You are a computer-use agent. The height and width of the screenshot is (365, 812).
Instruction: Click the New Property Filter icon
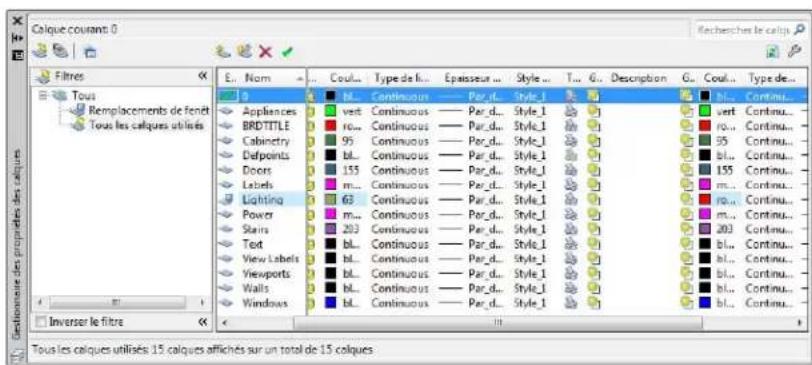click(39, 51)
